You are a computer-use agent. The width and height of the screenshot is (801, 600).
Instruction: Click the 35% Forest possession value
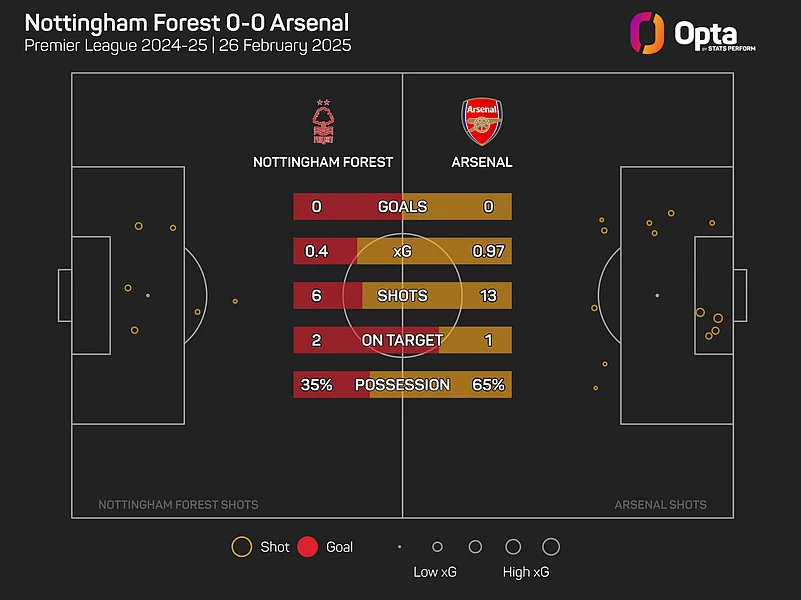tap(316, 385)
